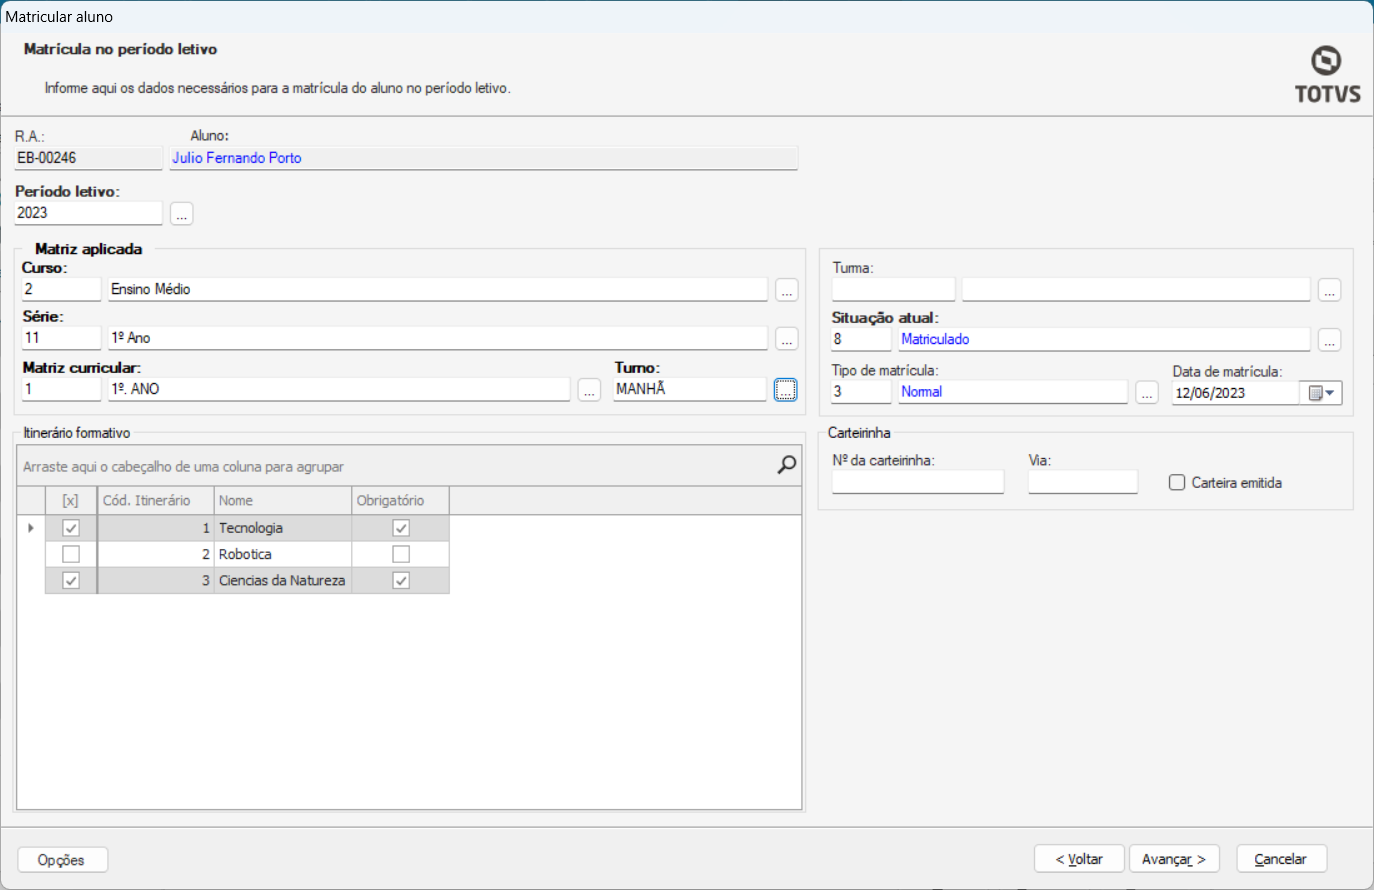Check the Carteira emitida checkbox
Screen dimensions: 1374x890
coord(1177,482)
